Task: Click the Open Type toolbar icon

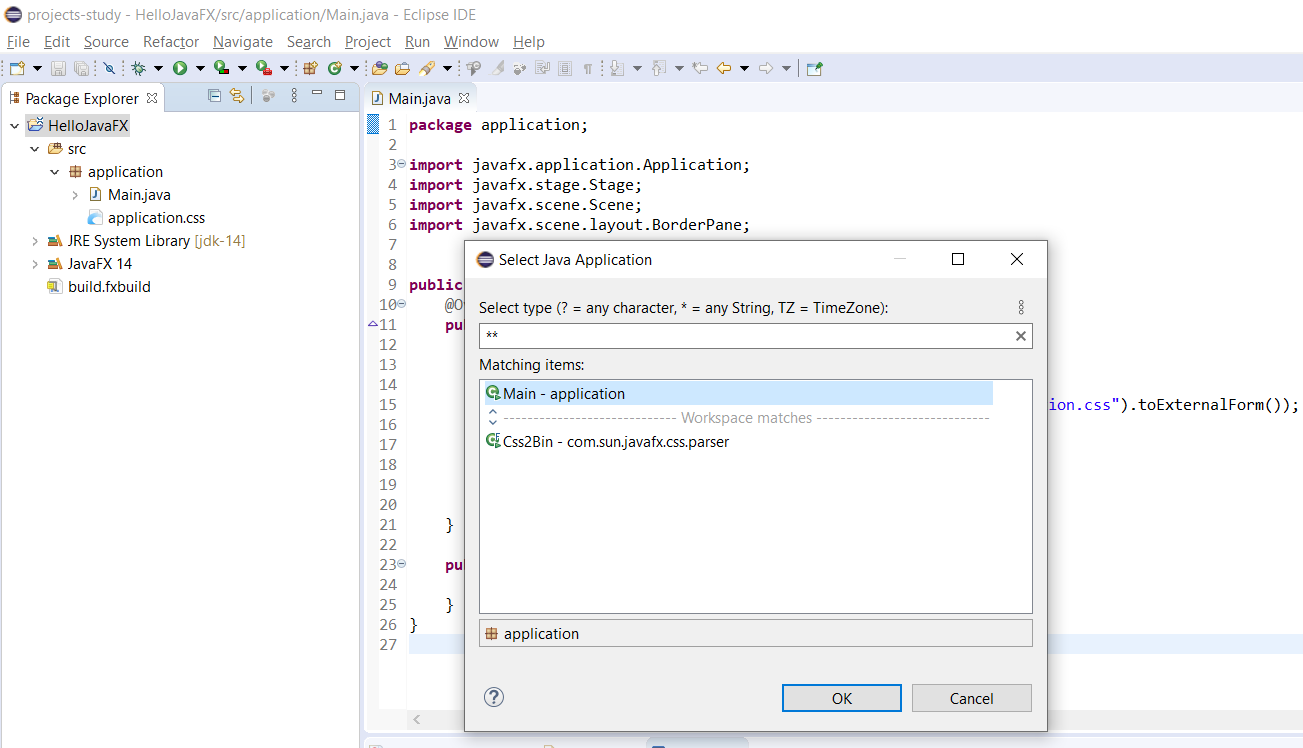Action: pos(380,68)
